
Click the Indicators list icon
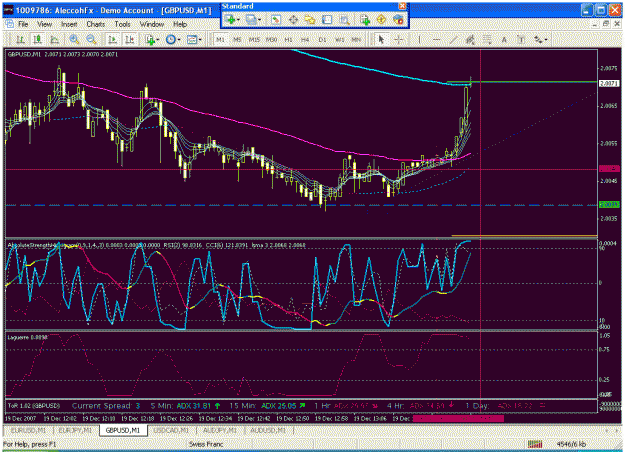pyautogui.click(x=150, y=39)
